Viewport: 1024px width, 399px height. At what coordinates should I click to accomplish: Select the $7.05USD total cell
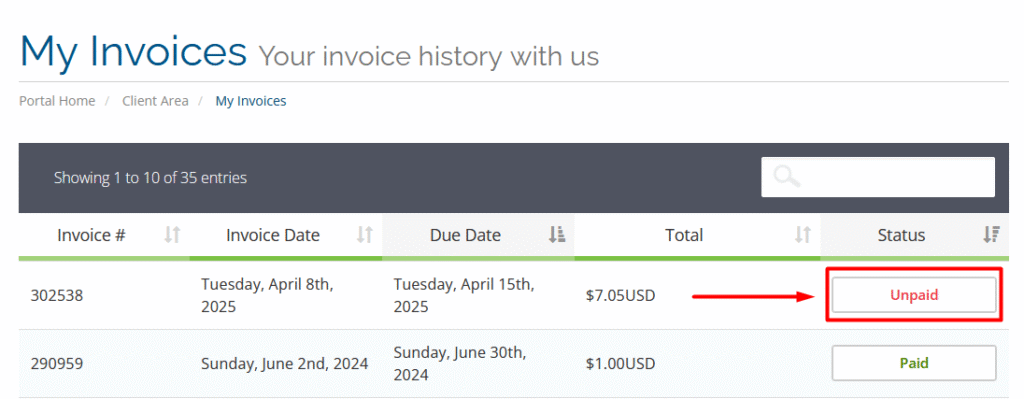(x=620, y=296)
